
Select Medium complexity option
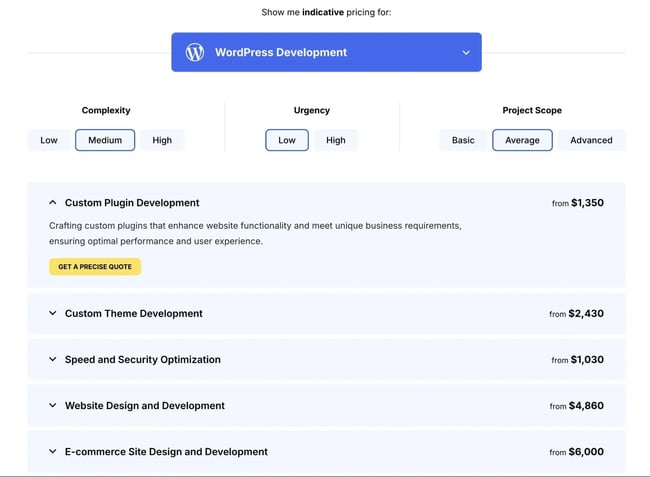point(105,140)
